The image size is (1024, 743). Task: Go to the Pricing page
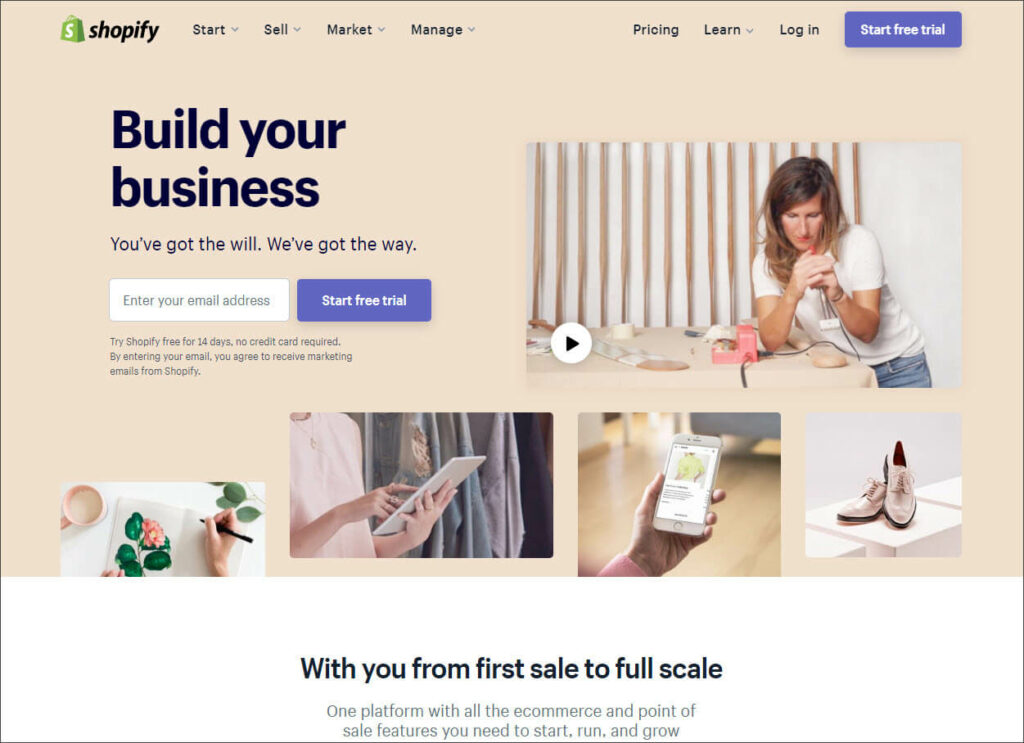[x=656, y=30]
